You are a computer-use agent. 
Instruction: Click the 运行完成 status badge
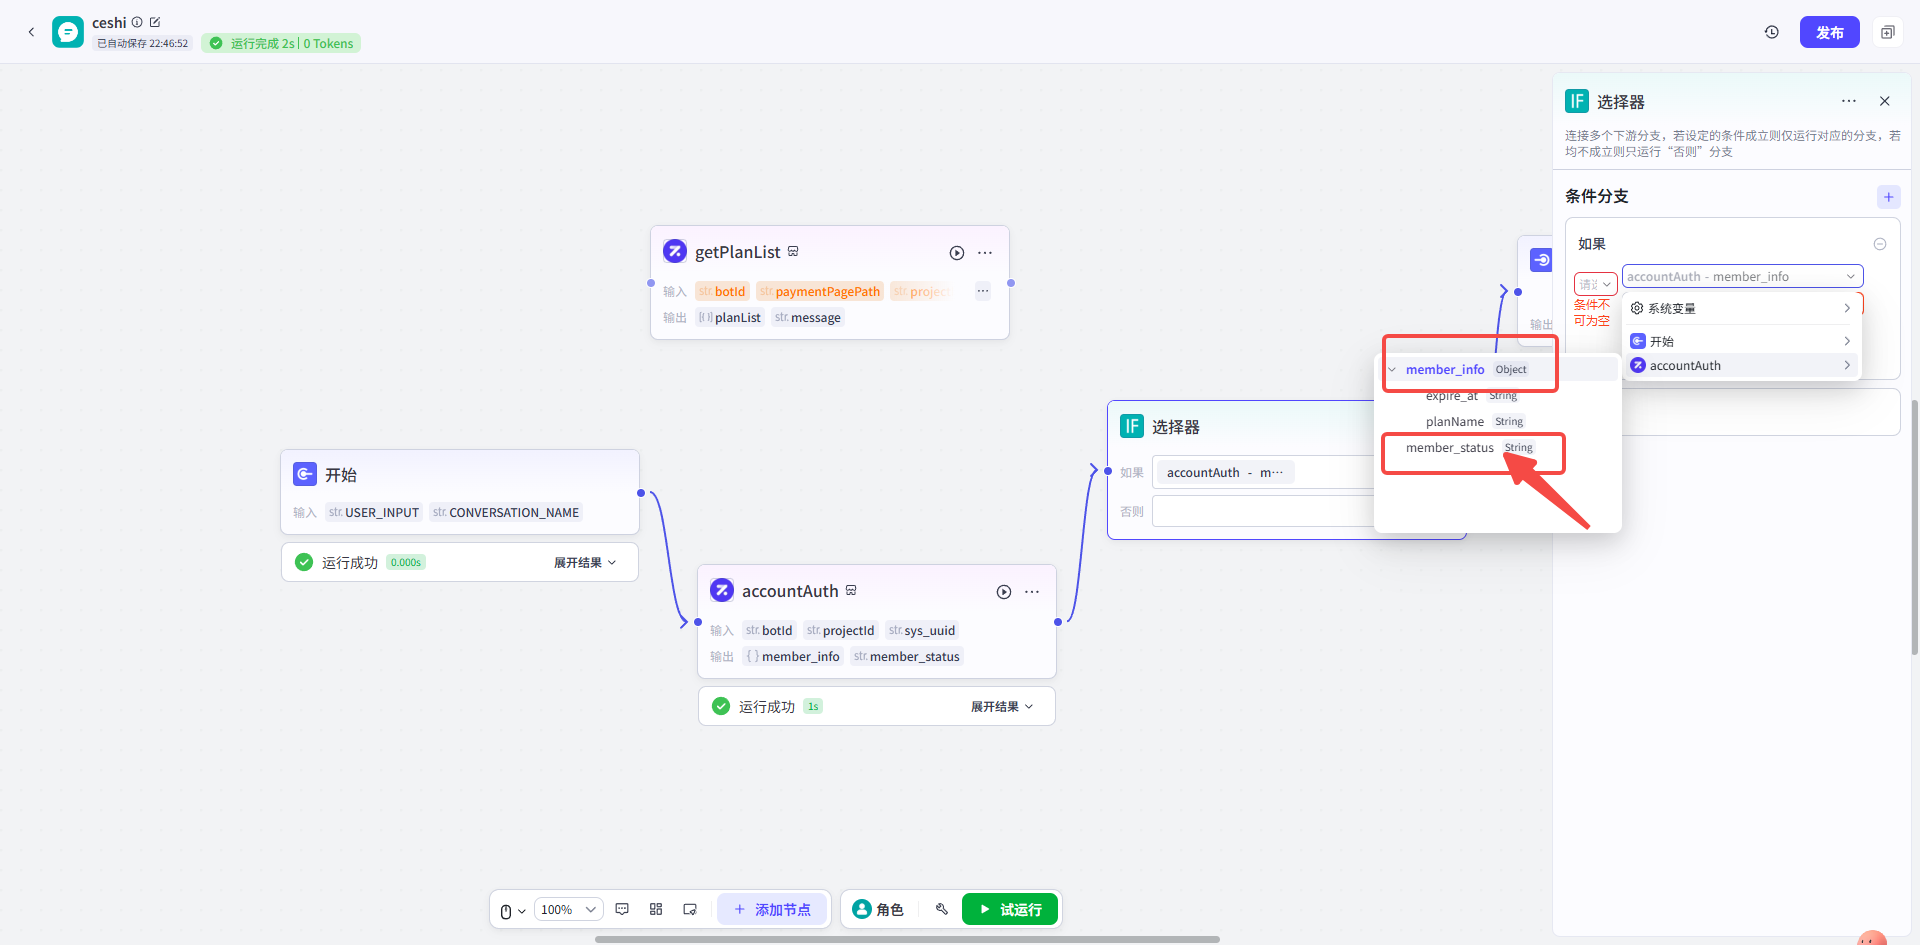click(x=281, y=43)
